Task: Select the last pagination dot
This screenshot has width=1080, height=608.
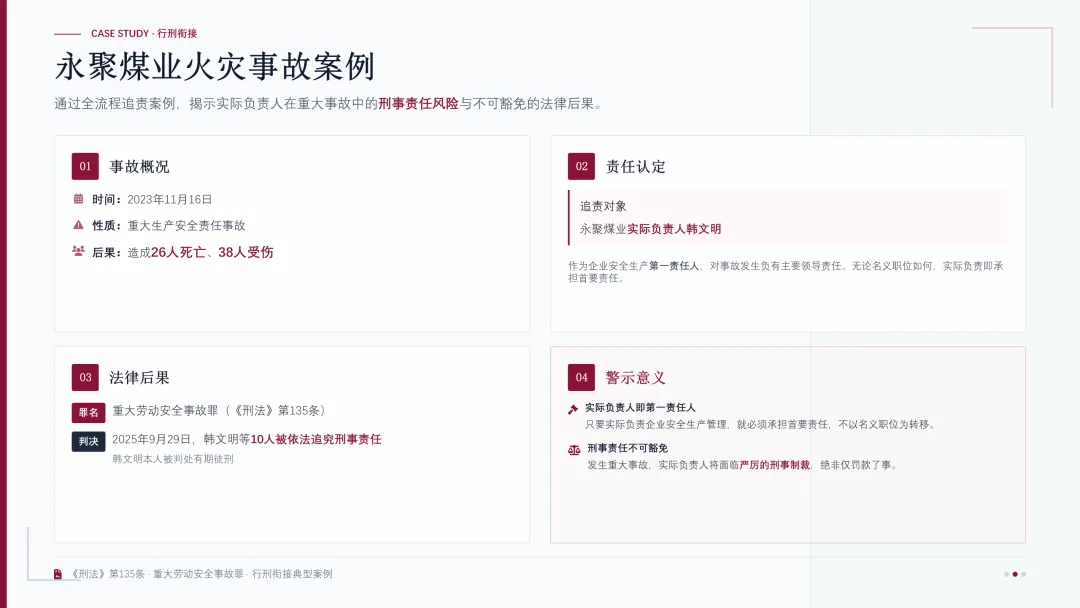Action: click(x=1024, y=574)
